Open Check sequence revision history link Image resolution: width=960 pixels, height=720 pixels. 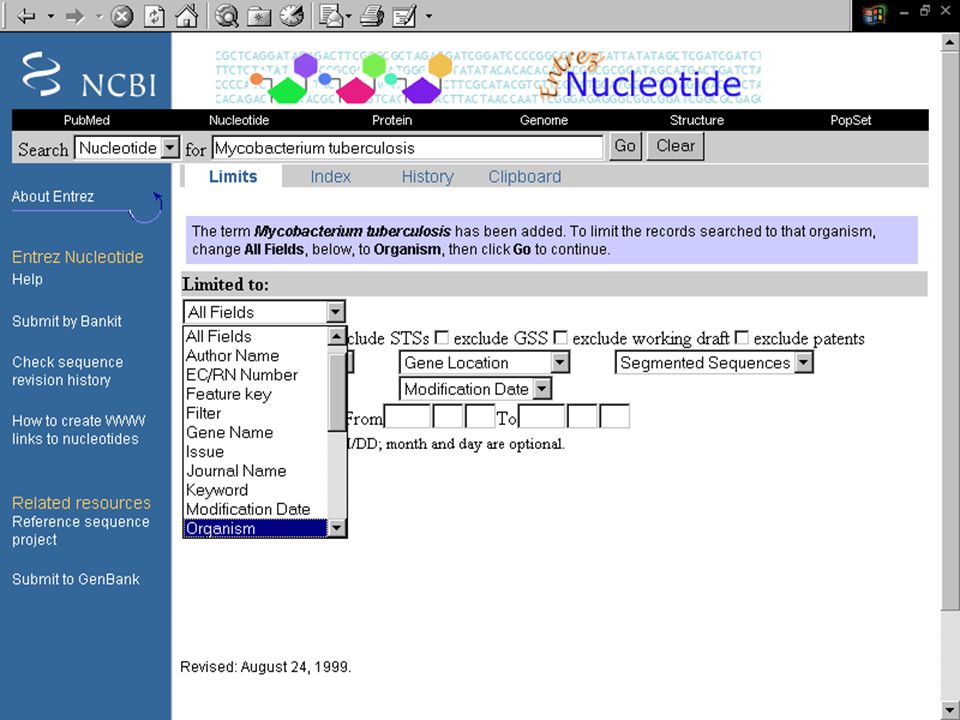67,371
